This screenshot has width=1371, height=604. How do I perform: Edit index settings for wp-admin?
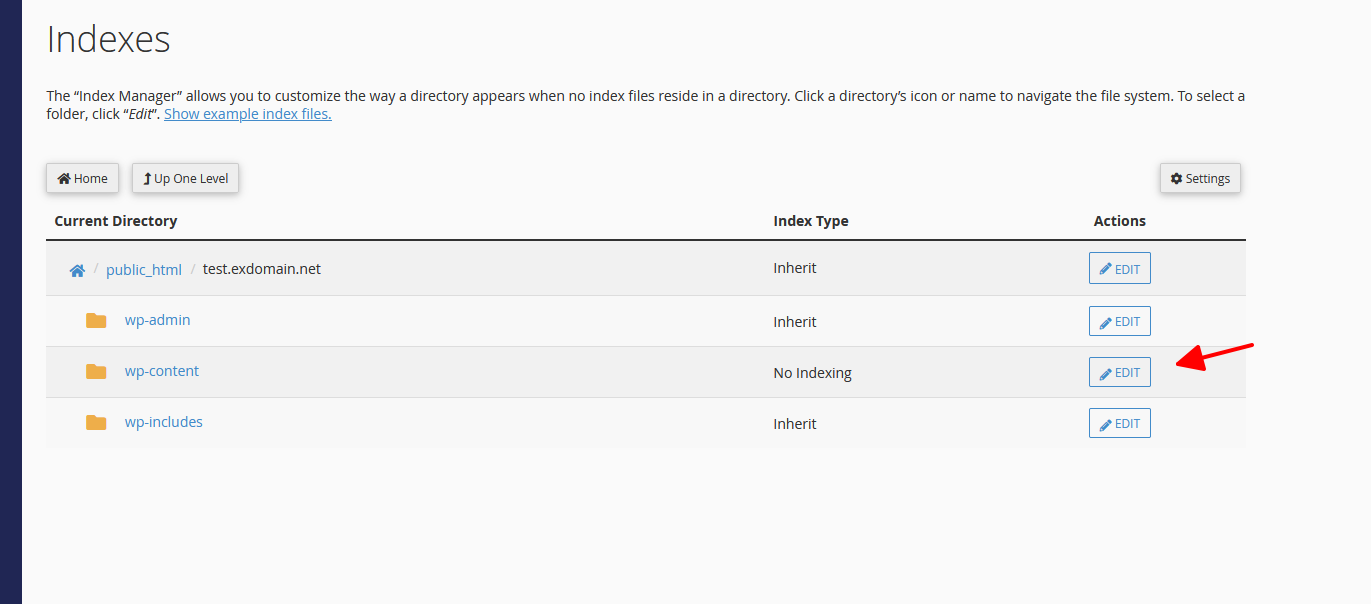click(1120, 322)
